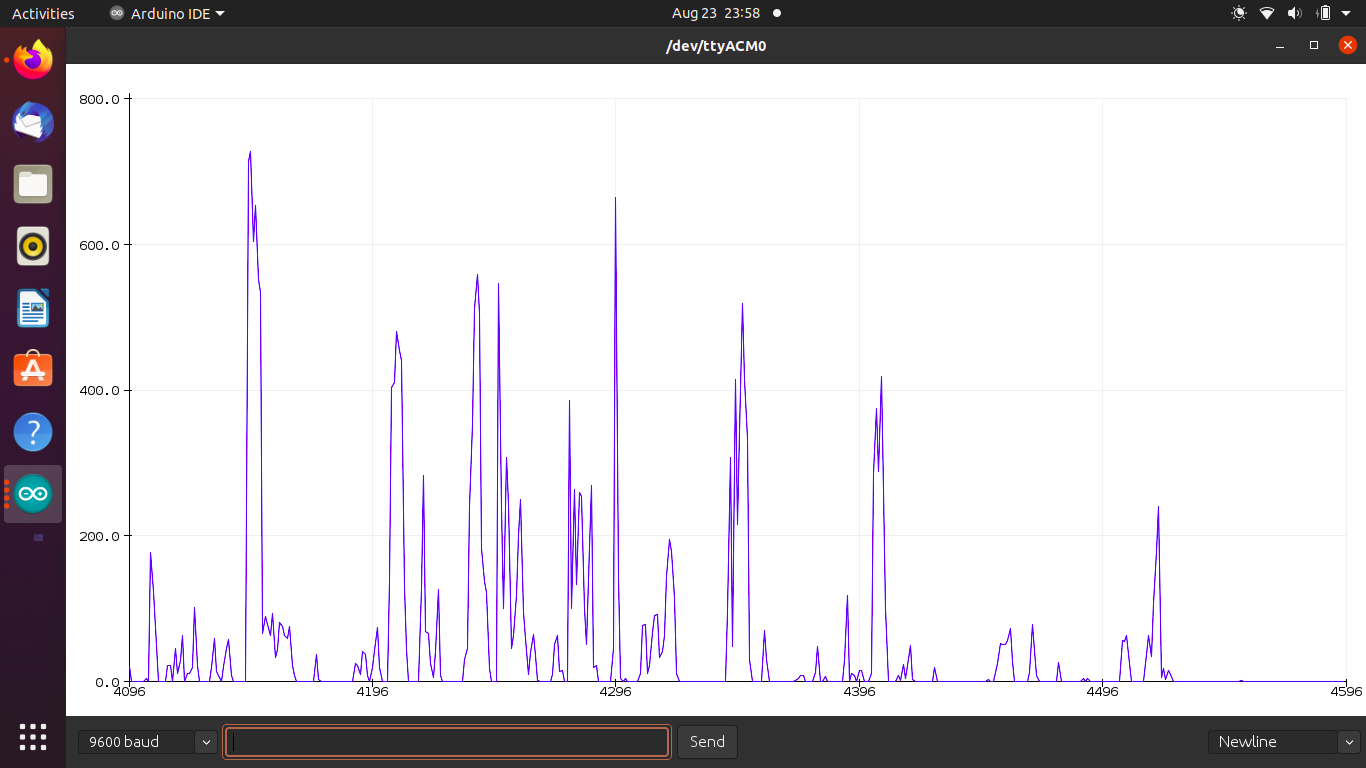Open the Files manager icon
The image size is (1366, 768).
point(33,184)
